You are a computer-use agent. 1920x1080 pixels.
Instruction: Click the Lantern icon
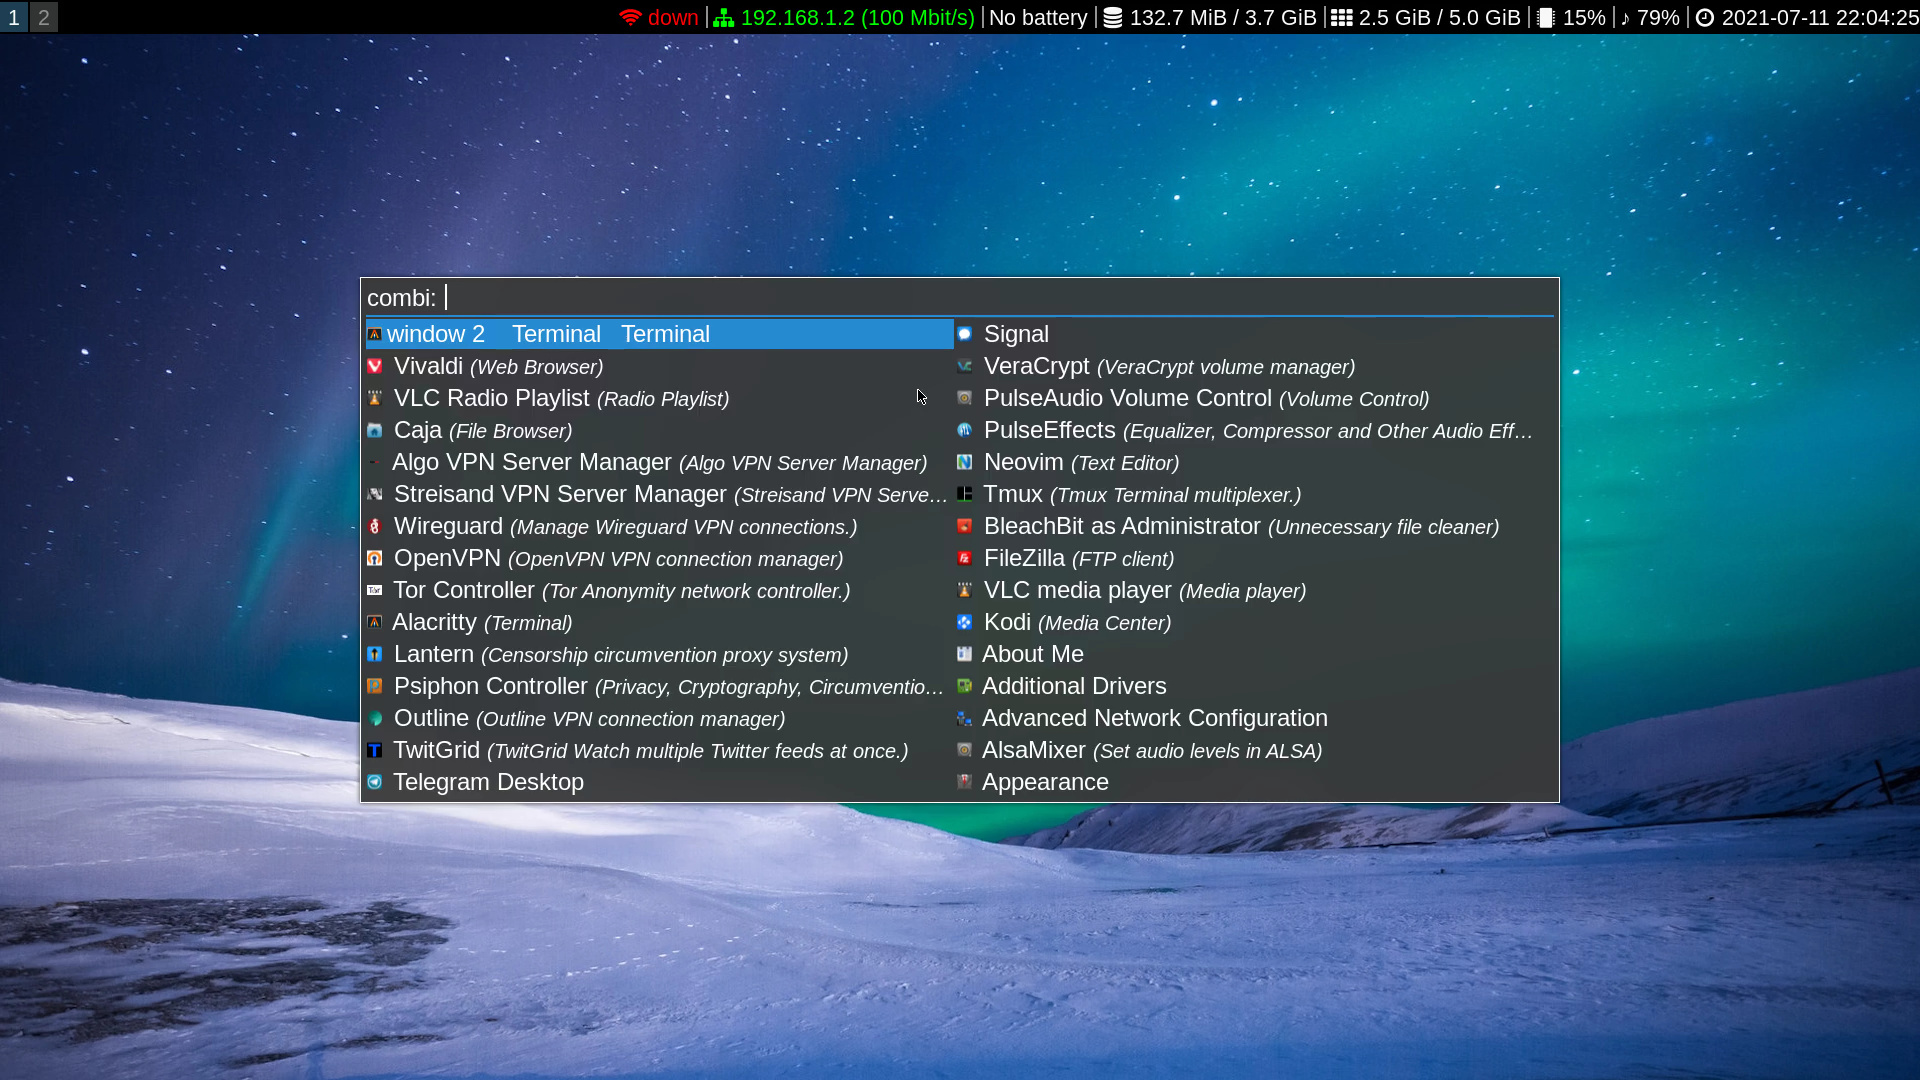(375, 654)
